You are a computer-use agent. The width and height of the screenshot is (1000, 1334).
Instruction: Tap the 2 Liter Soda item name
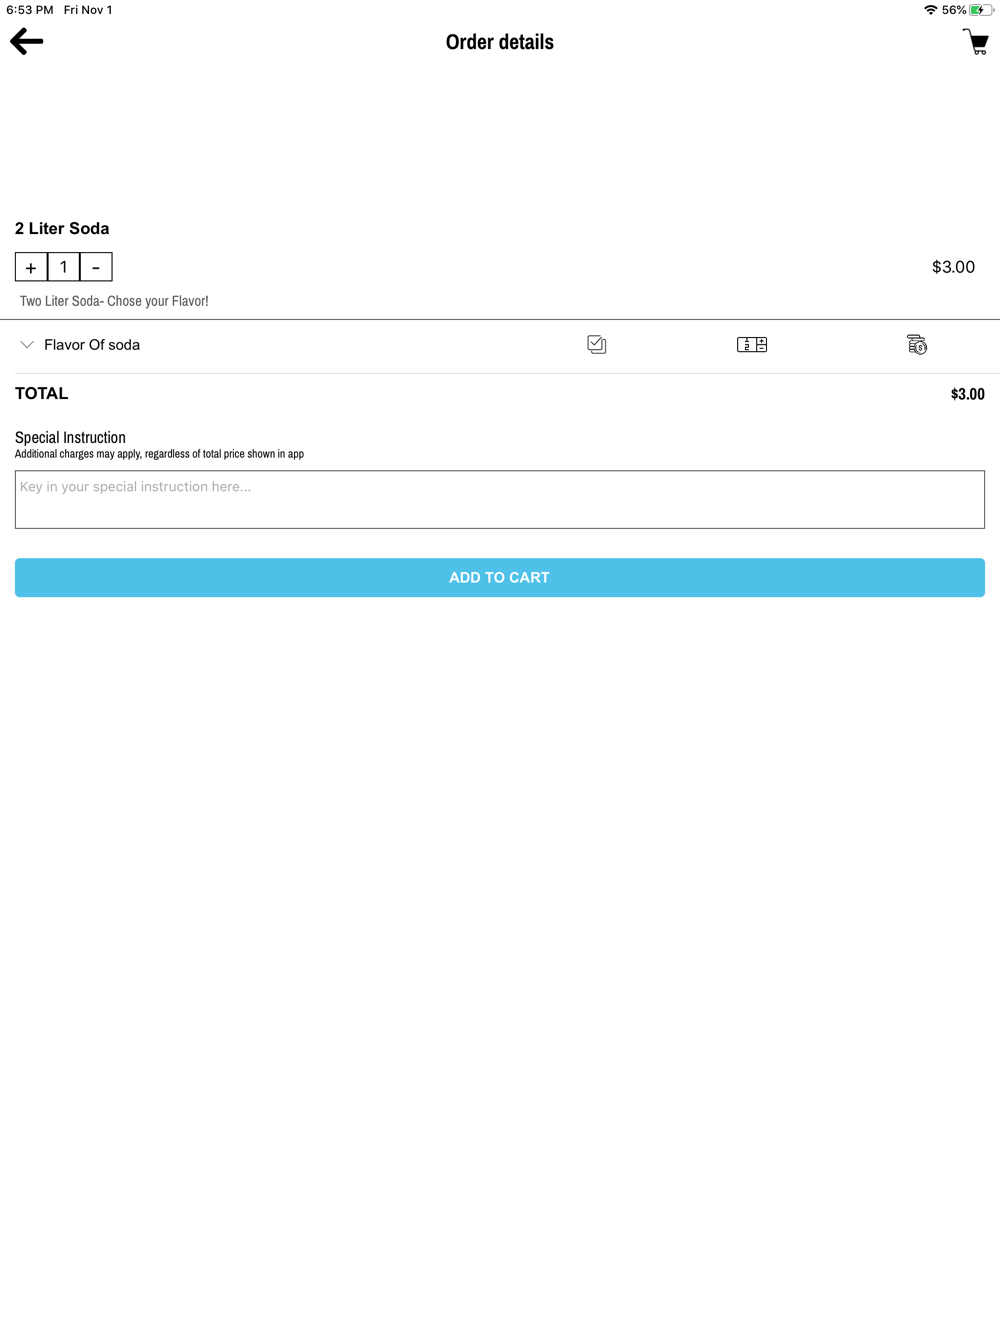click(62, 229)
